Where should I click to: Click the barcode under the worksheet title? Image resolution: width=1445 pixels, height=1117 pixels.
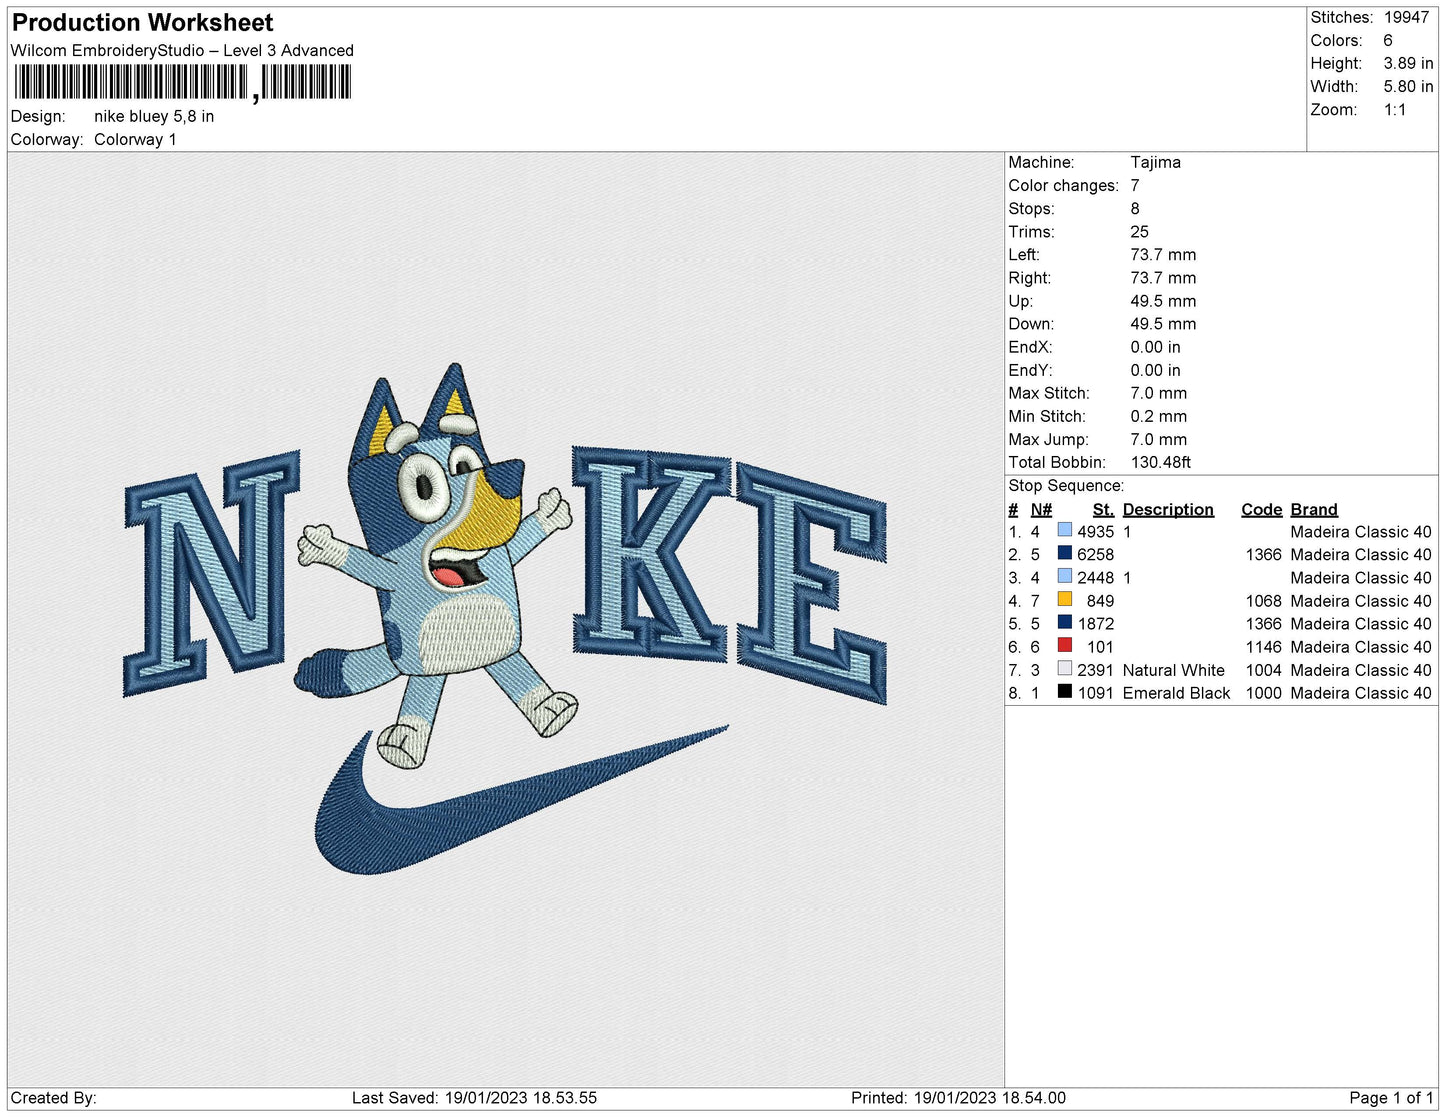pos(182,83)
